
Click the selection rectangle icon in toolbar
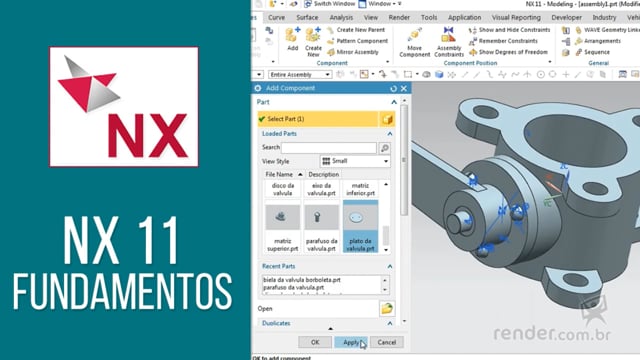pos(407,74)
